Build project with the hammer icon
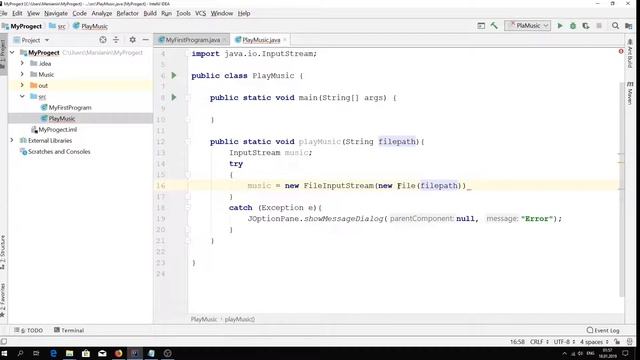Screen dimensions: 640x360 494,26
